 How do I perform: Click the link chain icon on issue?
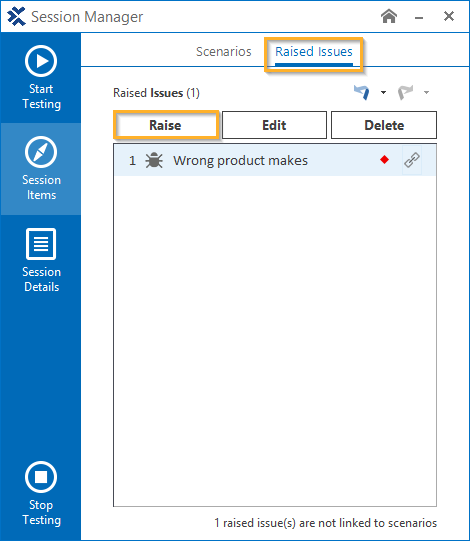(x=412, y=160)
